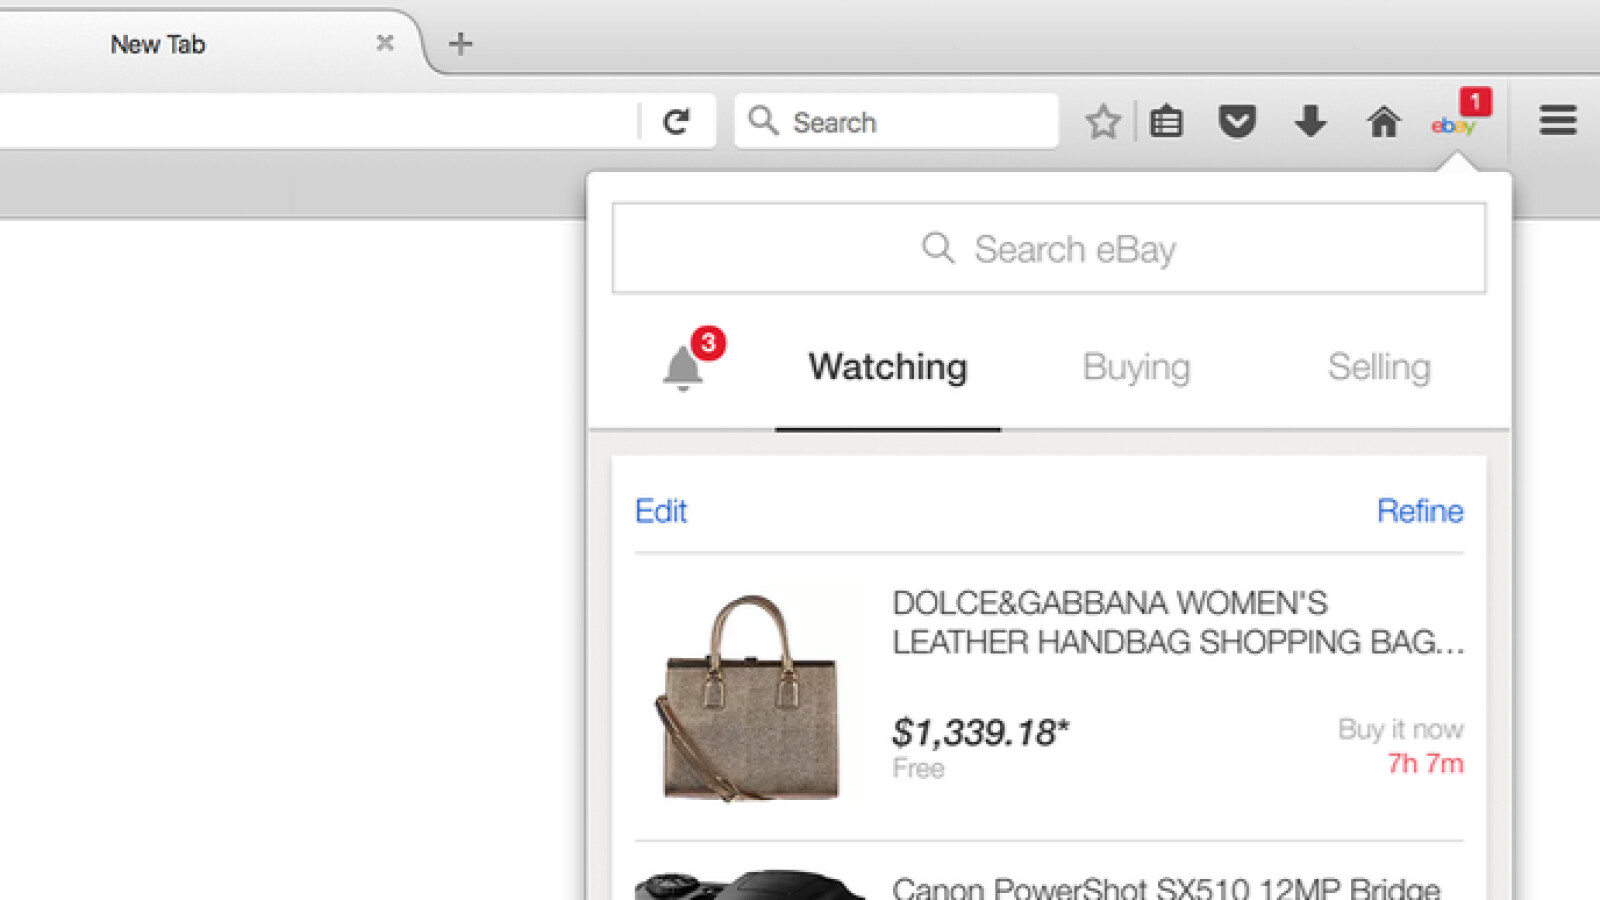
Task: Open the Dolce&Gabbana handbag thumbnail
Action: (748, 697)
